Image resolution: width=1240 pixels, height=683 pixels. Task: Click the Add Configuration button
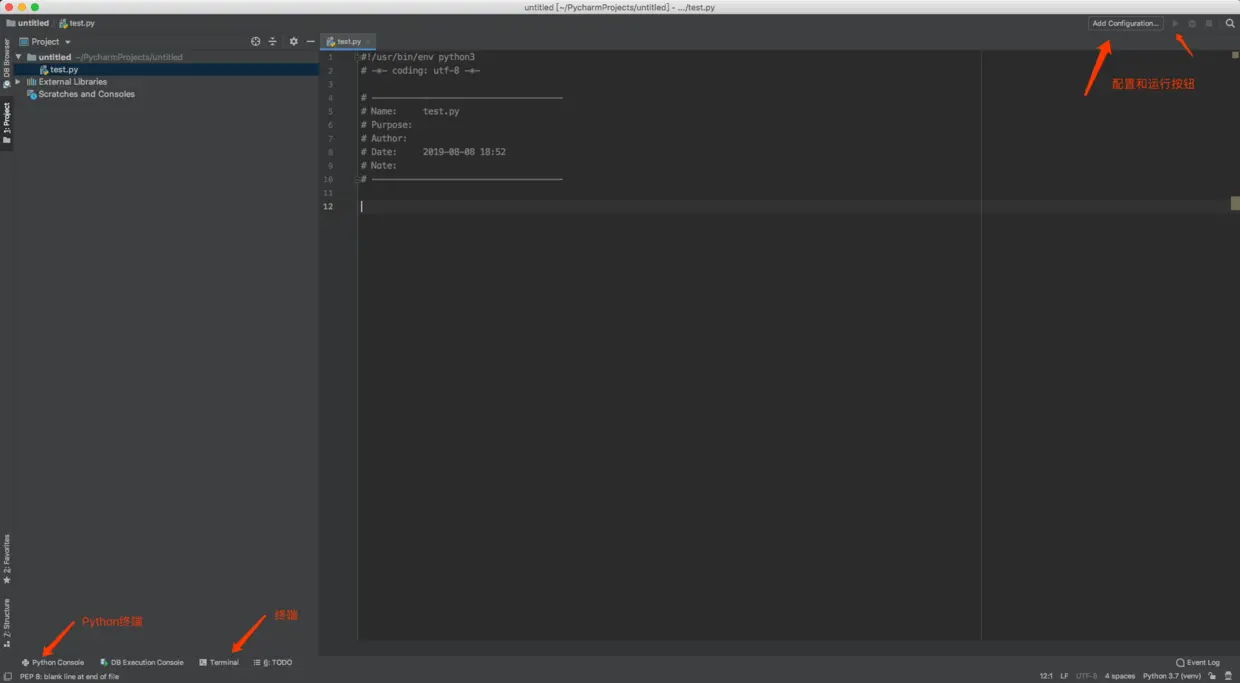[x=1126, y=22]
